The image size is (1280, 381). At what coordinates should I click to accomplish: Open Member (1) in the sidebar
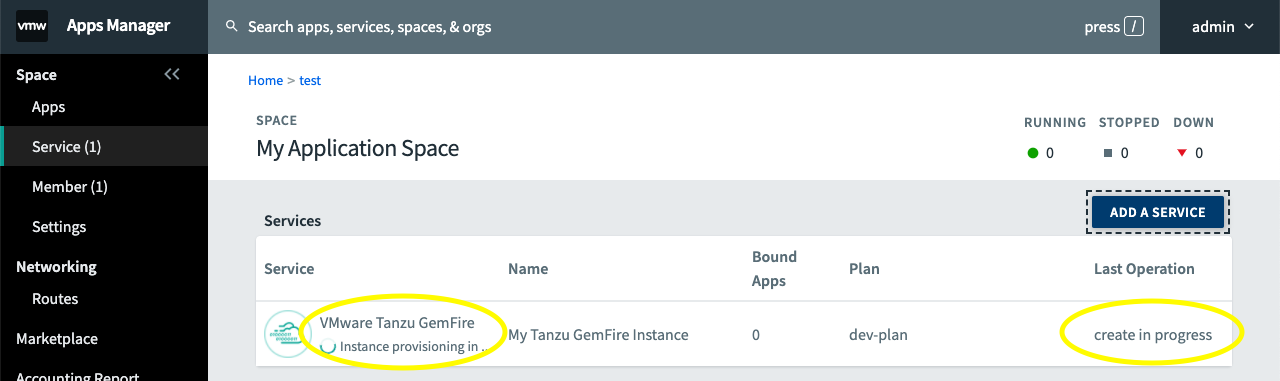click(69, 187)
